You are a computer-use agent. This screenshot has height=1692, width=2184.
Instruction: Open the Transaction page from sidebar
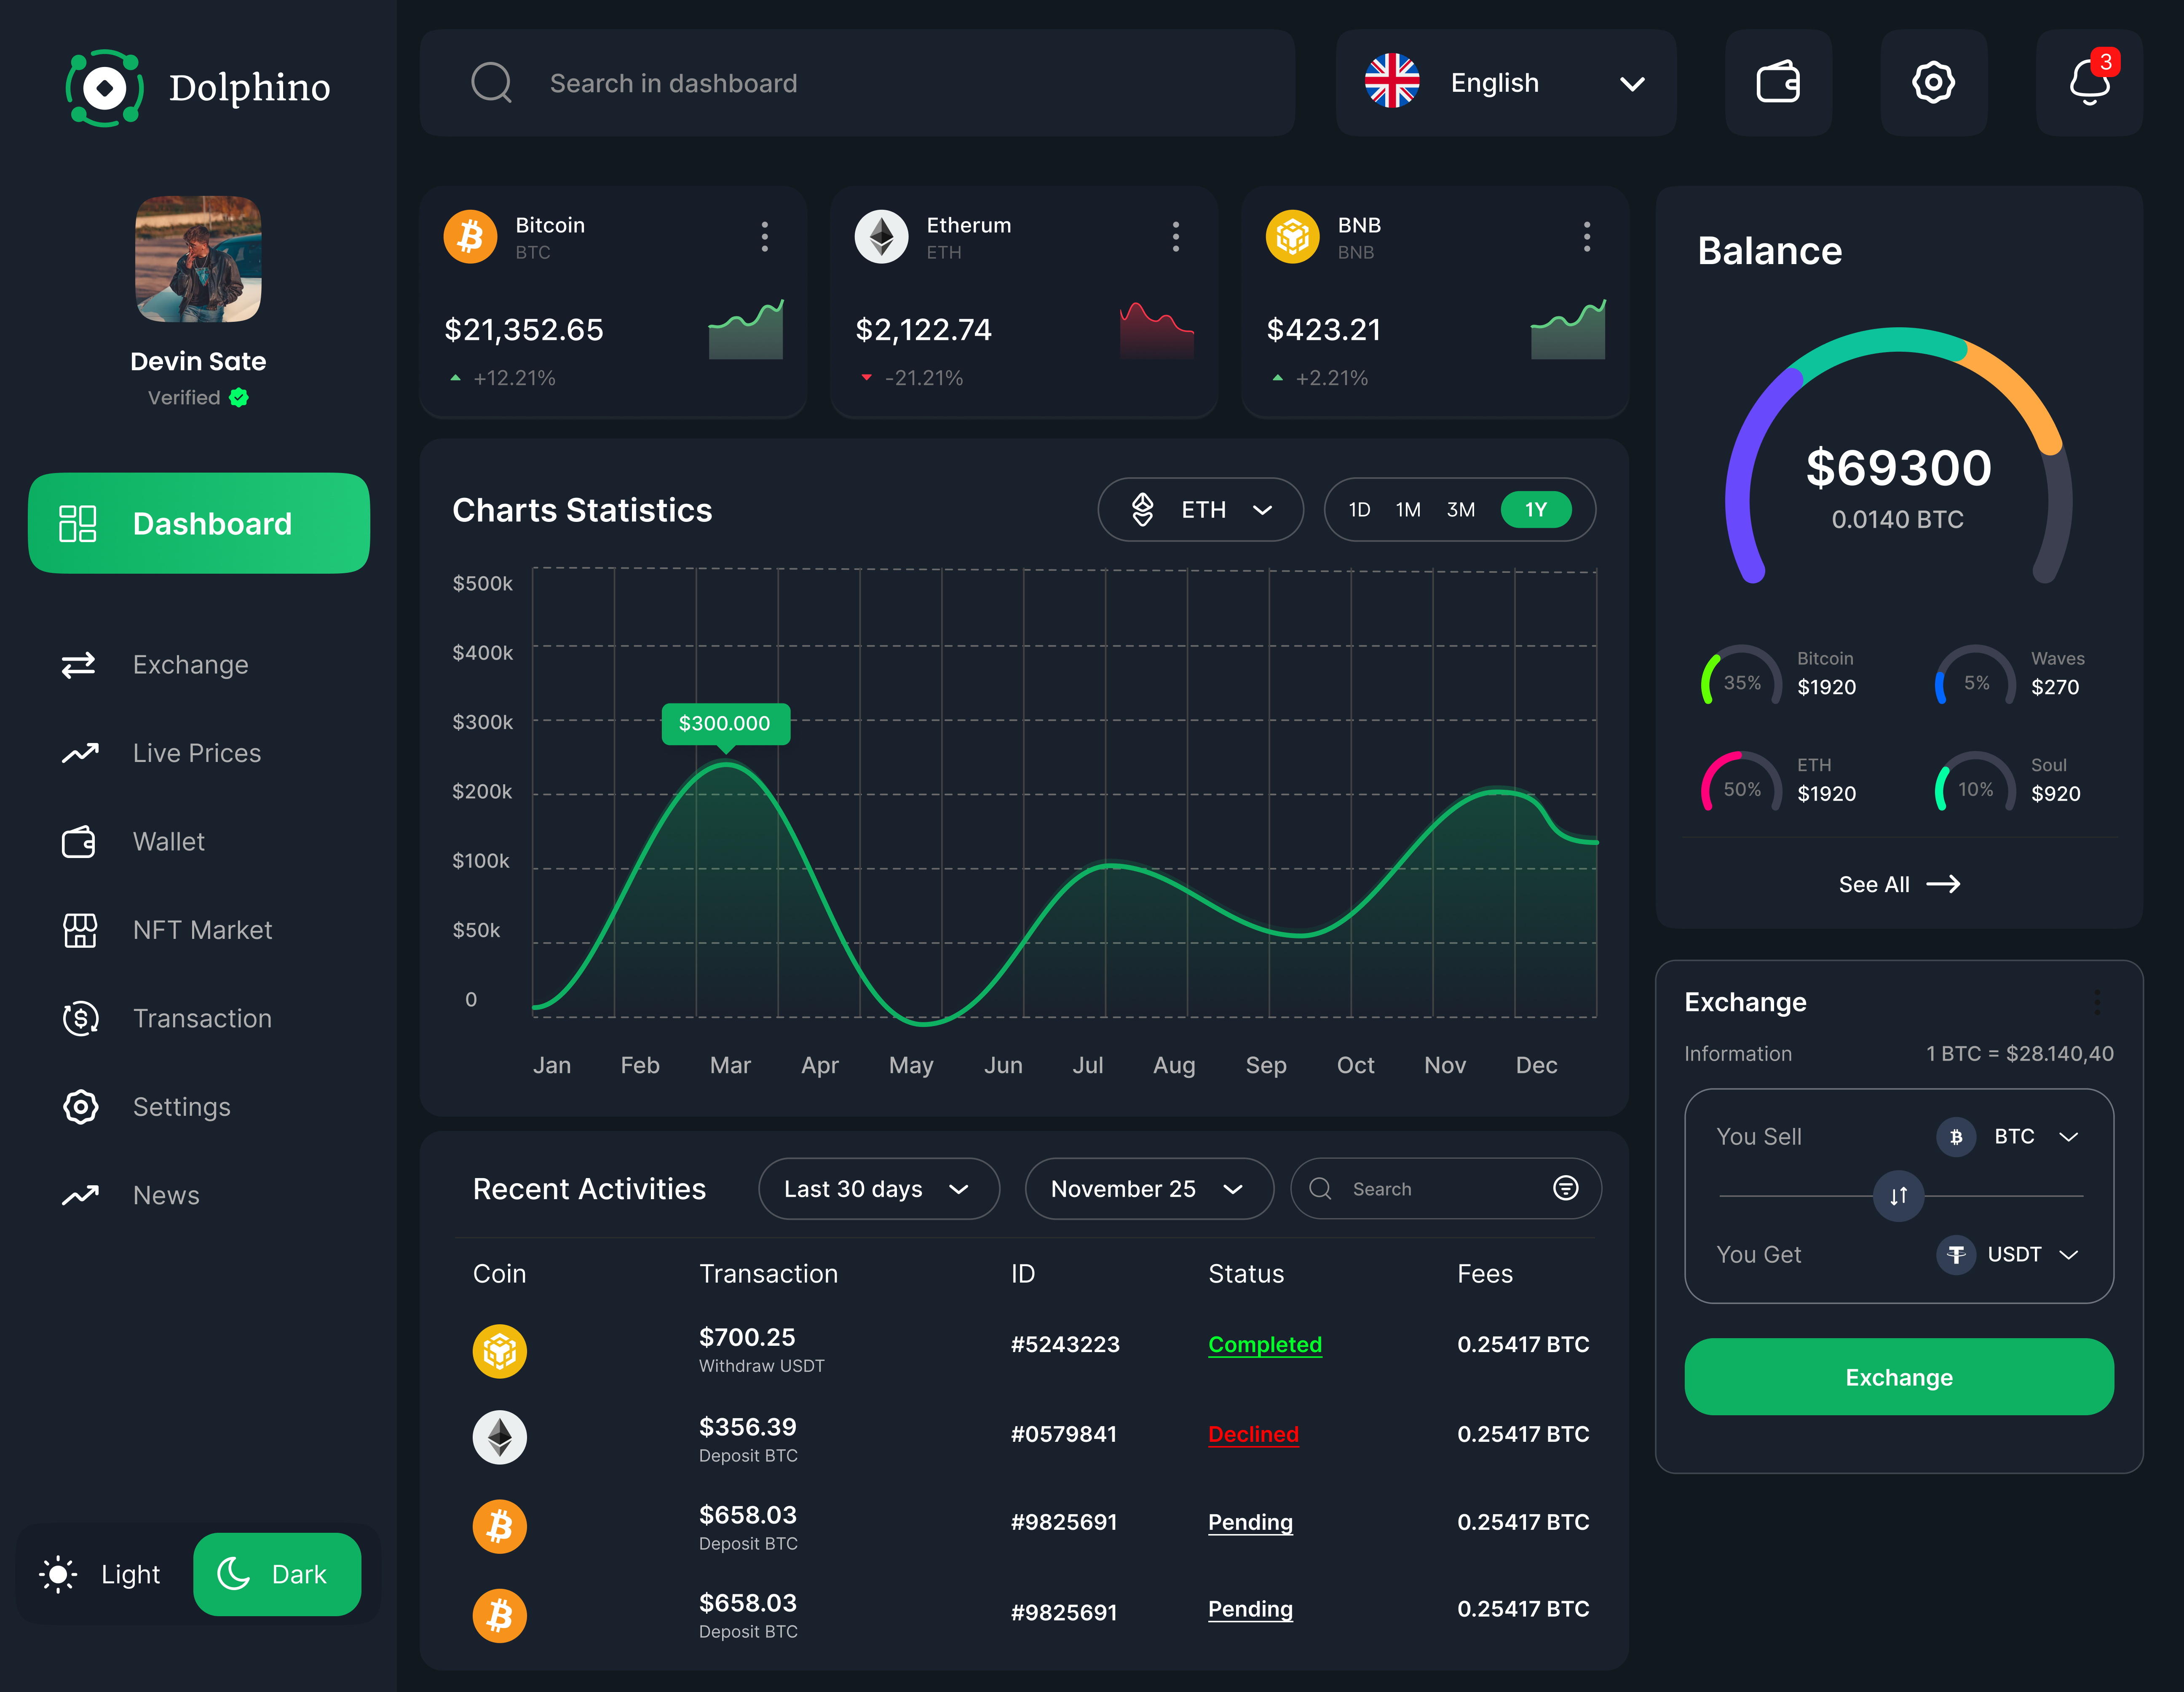202,1018
